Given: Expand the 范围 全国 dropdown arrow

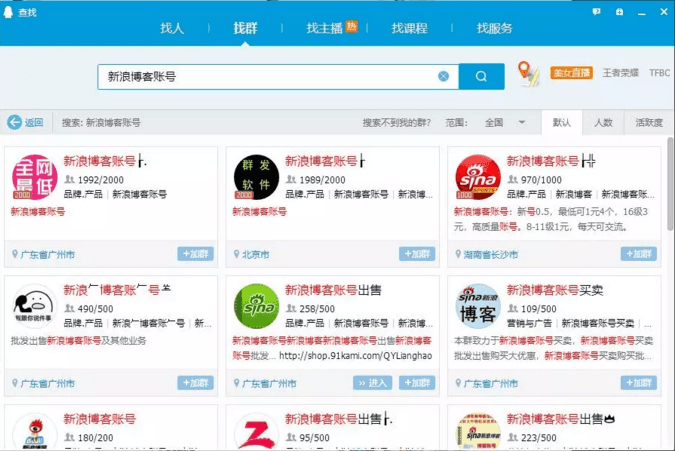Looking at the screenshot, I should tap(522, 122).
